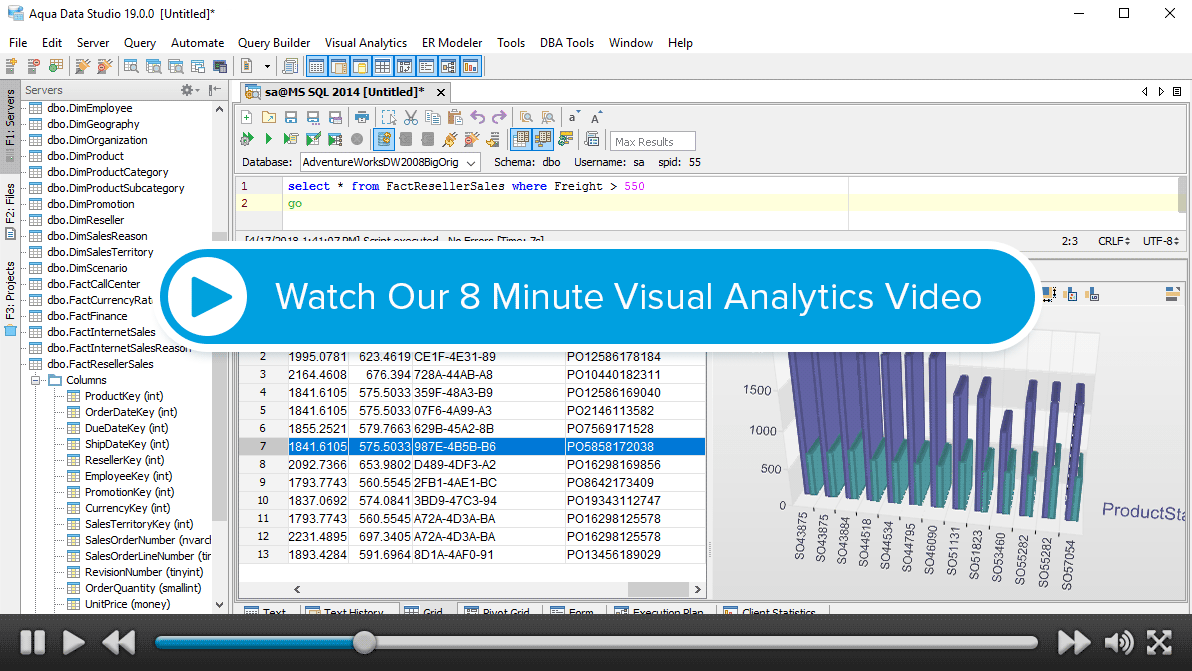This screenshot has width=1192, height=671.
Task: Switch to the F2: Files side tab
Action: tap(10, 210)
